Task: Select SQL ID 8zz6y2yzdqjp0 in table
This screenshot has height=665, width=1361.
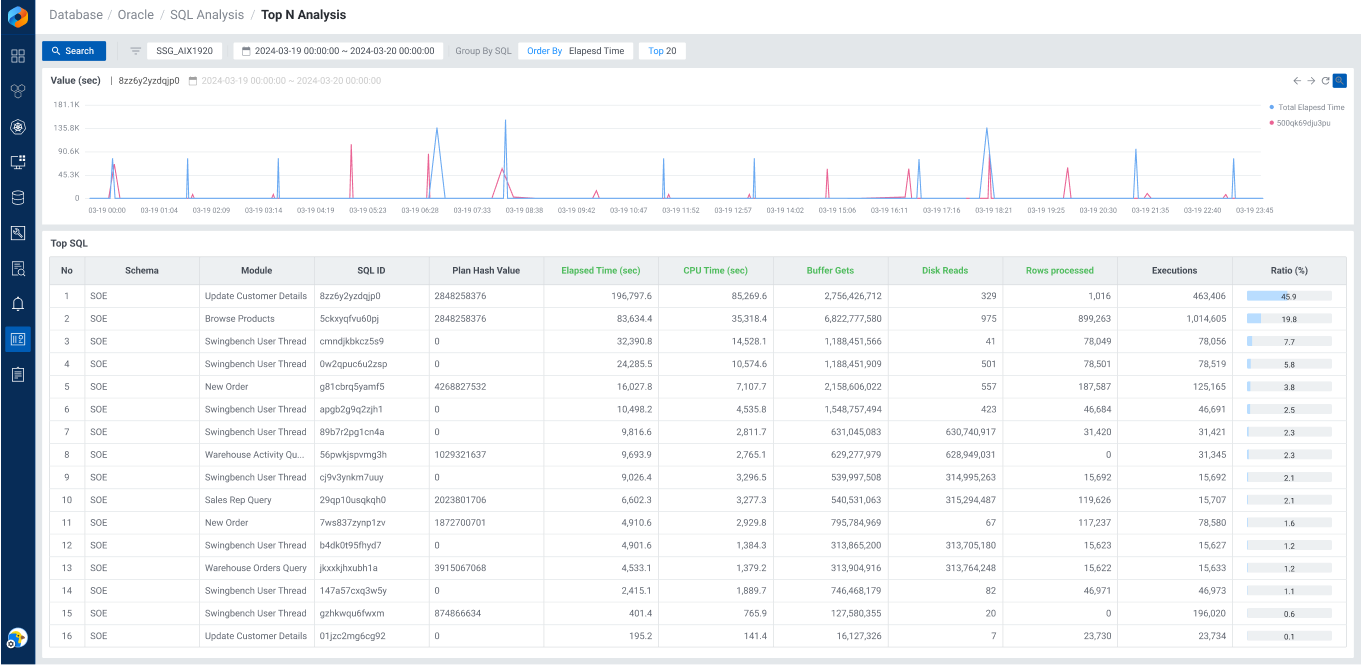Action: tap(350, 296)
